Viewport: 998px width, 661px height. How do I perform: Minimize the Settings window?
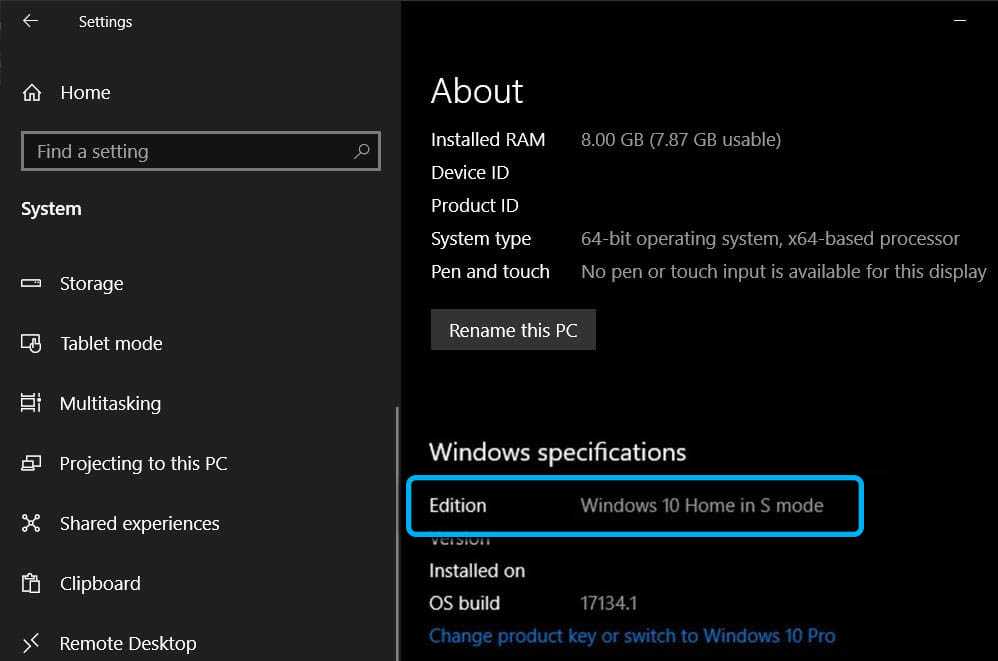[959, 20]
